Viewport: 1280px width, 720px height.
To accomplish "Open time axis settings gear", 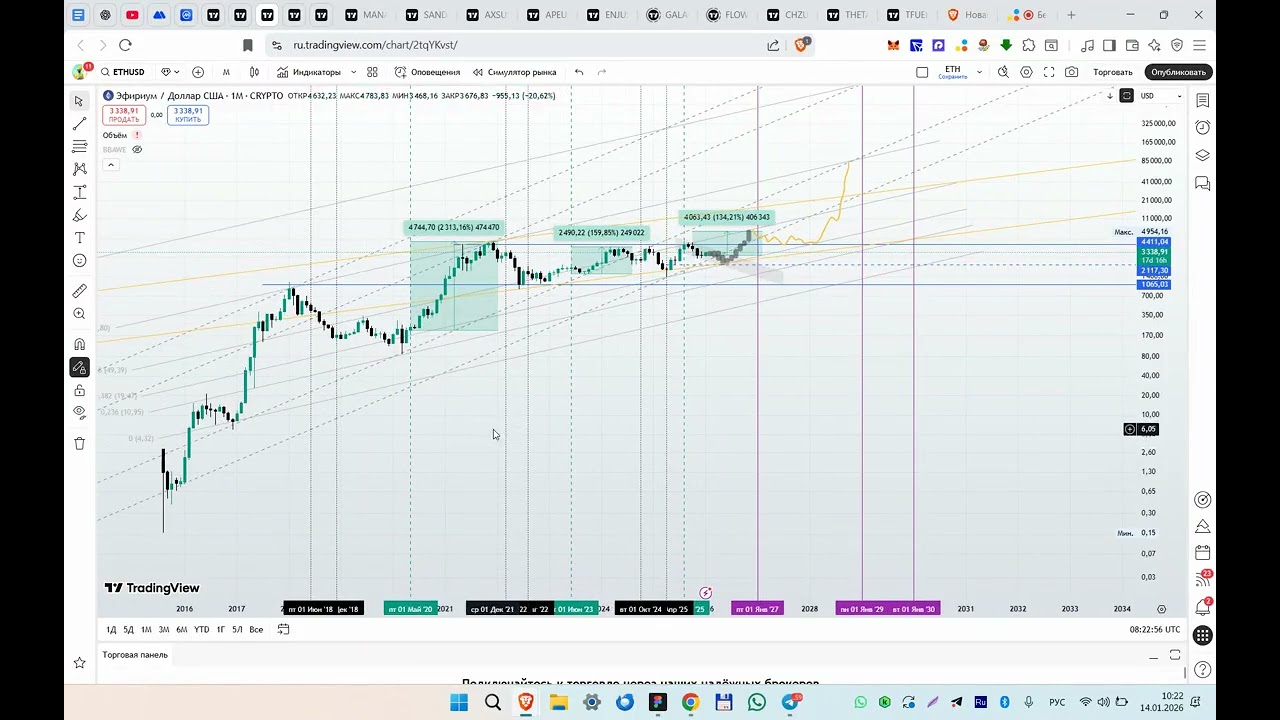I will click(x=1161, y=609).
